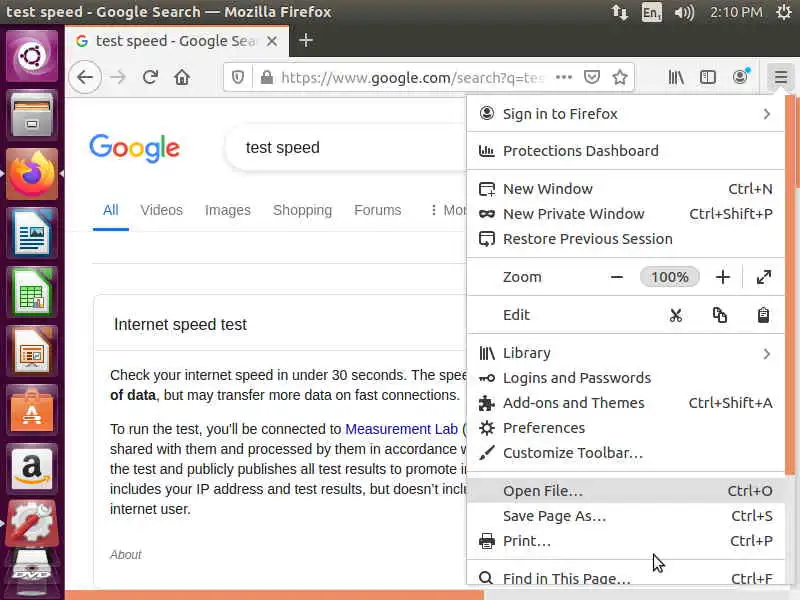
Task: Choose Open File… entry
Action: pyautogui.click(x=626, y=491)
